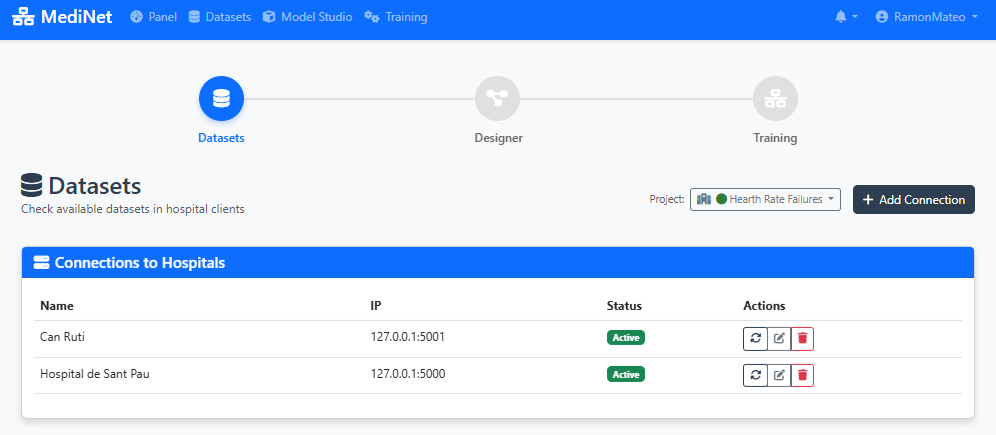This screenshot has height=435, width=996.
Task: Edit the Hospital de Sant Pau connection
Action: [x=779, y=375]
